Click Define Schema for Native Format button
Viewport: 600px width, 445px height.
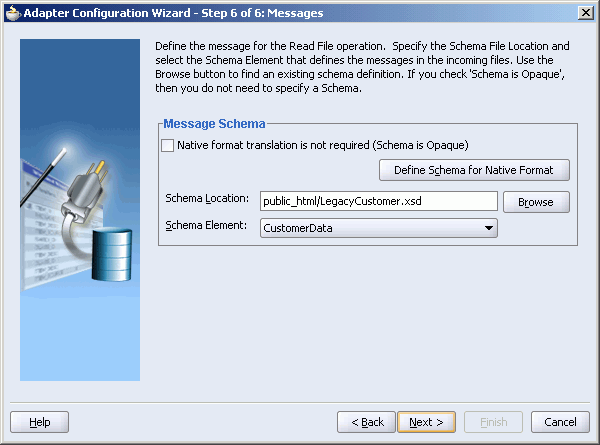click(474, 170)
